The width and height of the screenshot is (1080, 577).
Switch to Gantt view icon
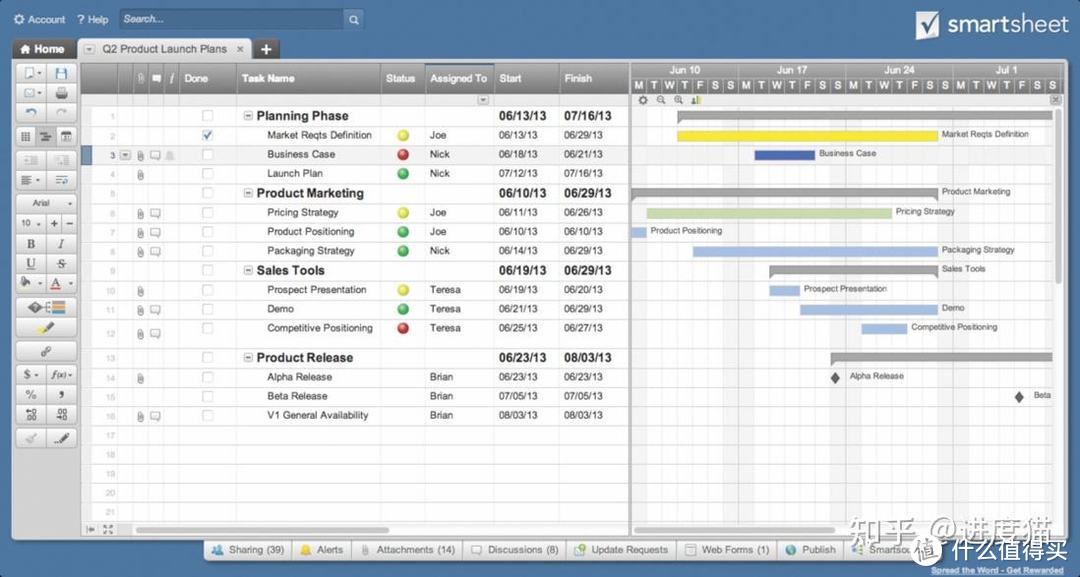(x=45, y=136)
